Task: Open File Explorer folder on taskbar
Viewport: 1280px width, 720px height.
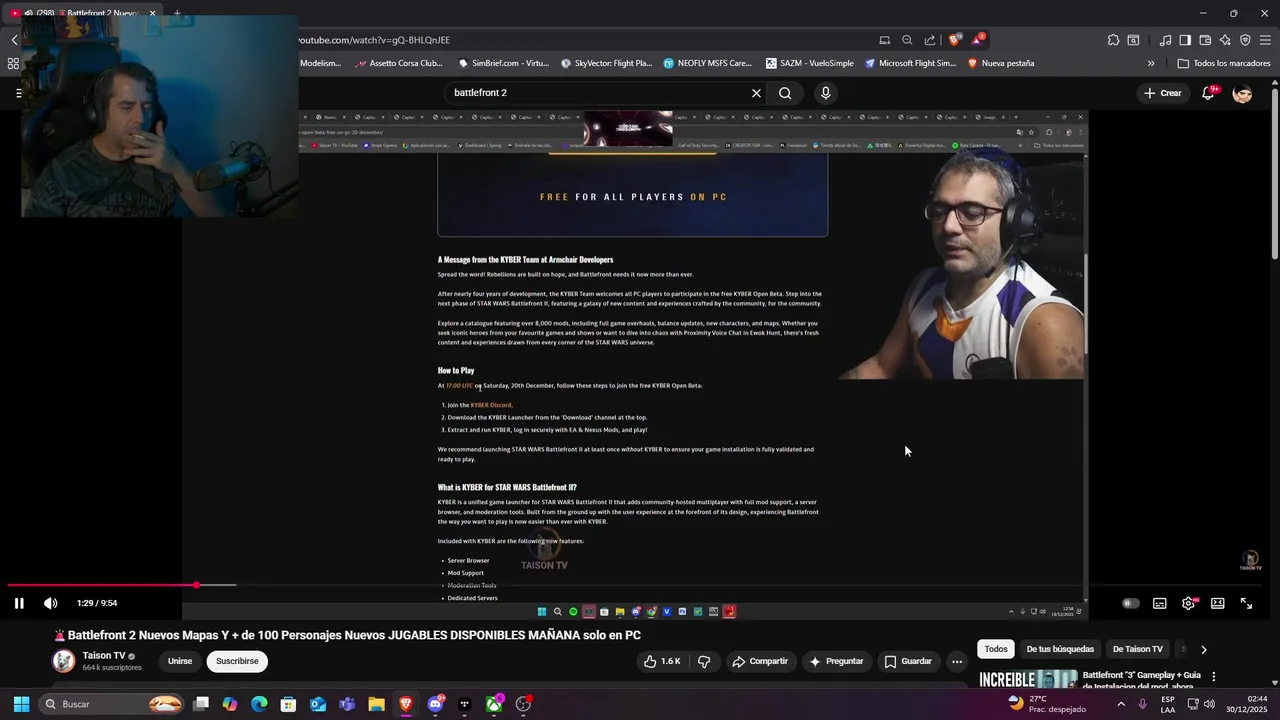Action: [376, 704]
